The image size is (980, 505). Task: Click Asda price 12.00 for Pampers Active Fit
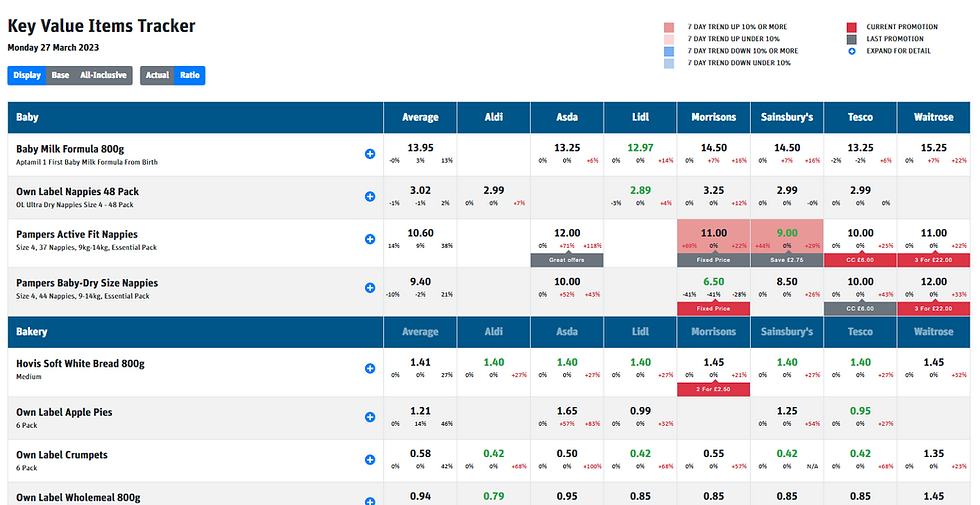(567, 233)
